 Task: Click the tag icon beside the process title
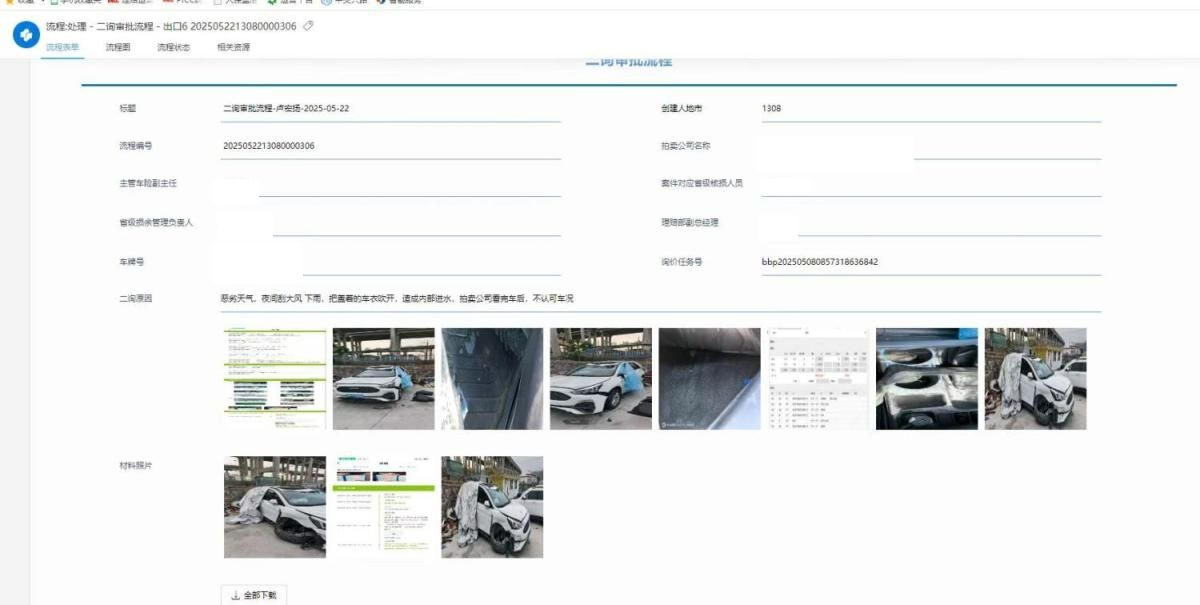click(x=308, y=26)
